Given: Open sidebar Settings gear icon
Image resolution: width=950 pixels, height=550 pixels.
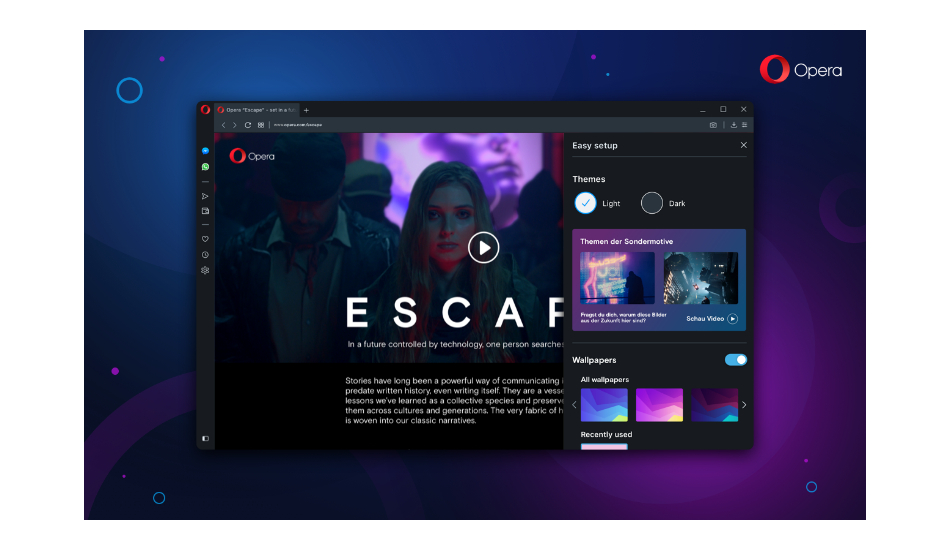Looking at the screenshot, I should (205, 270).
